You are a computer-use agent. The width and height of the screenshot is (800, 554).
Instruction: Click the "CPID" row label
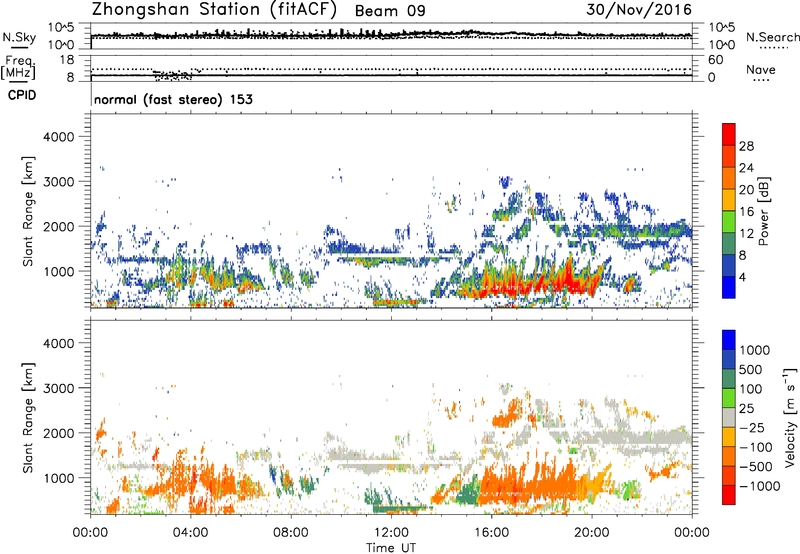22,95
